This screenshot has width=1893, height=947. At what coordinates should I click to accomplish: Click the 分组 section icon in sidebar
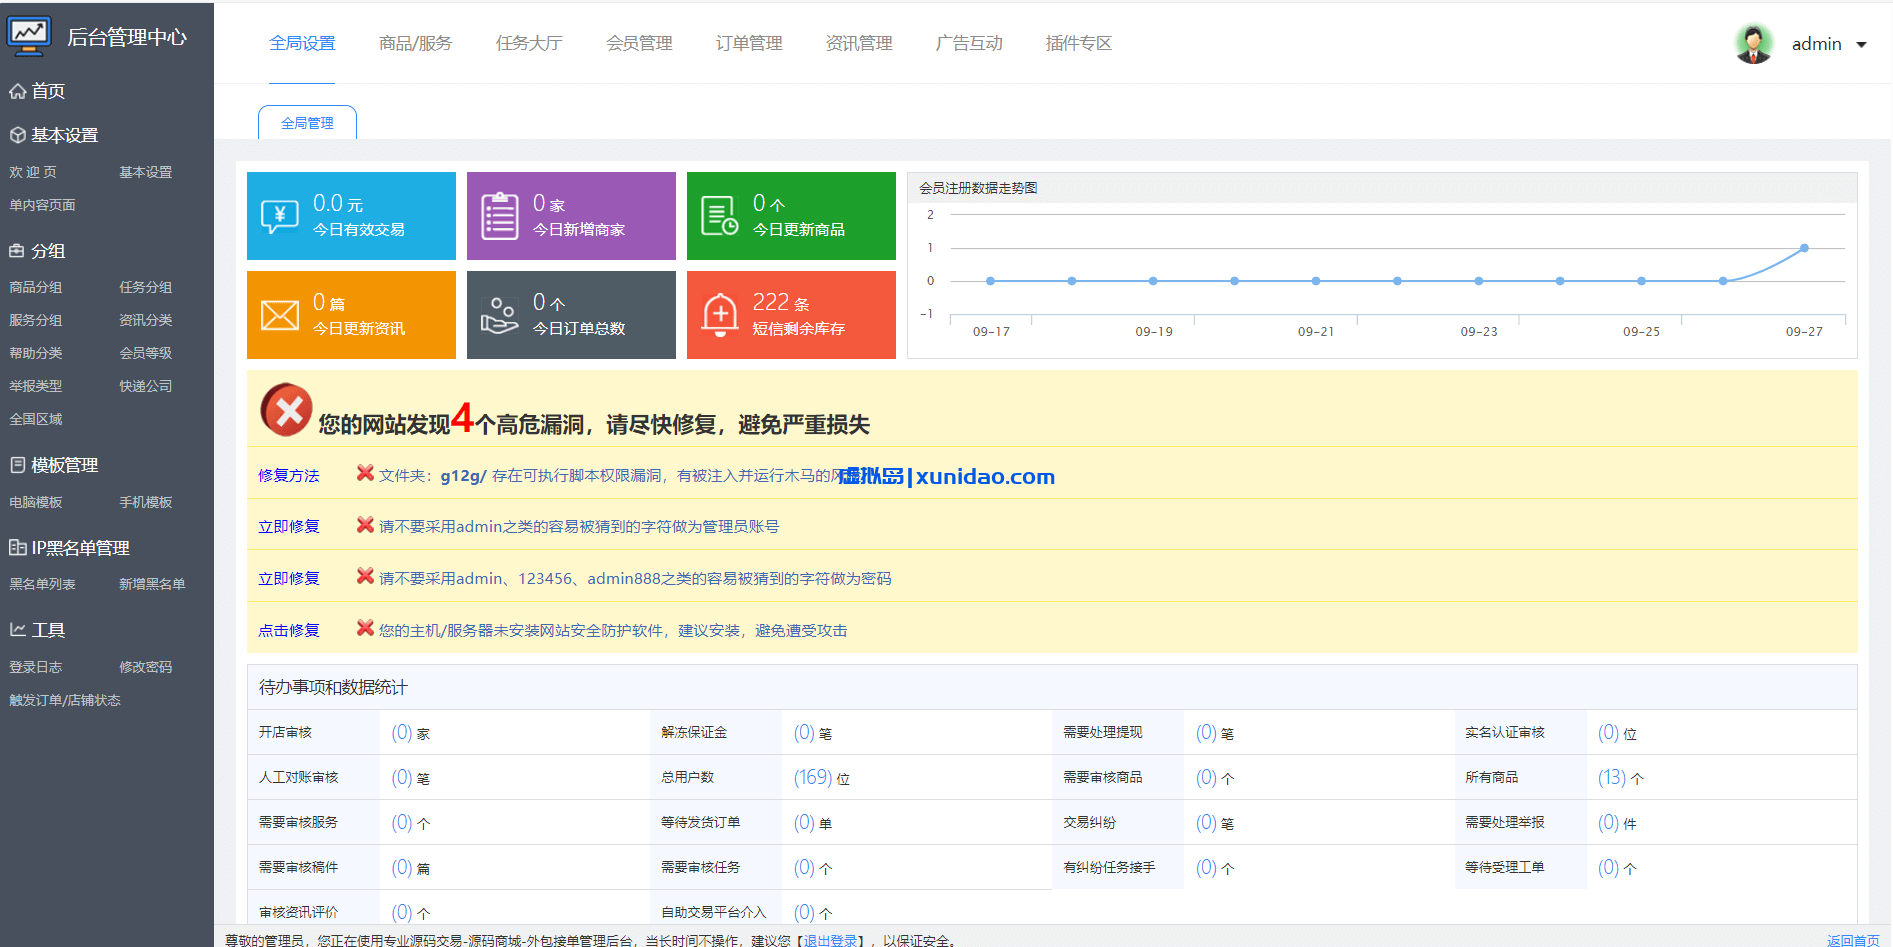(x=17, y=251)
